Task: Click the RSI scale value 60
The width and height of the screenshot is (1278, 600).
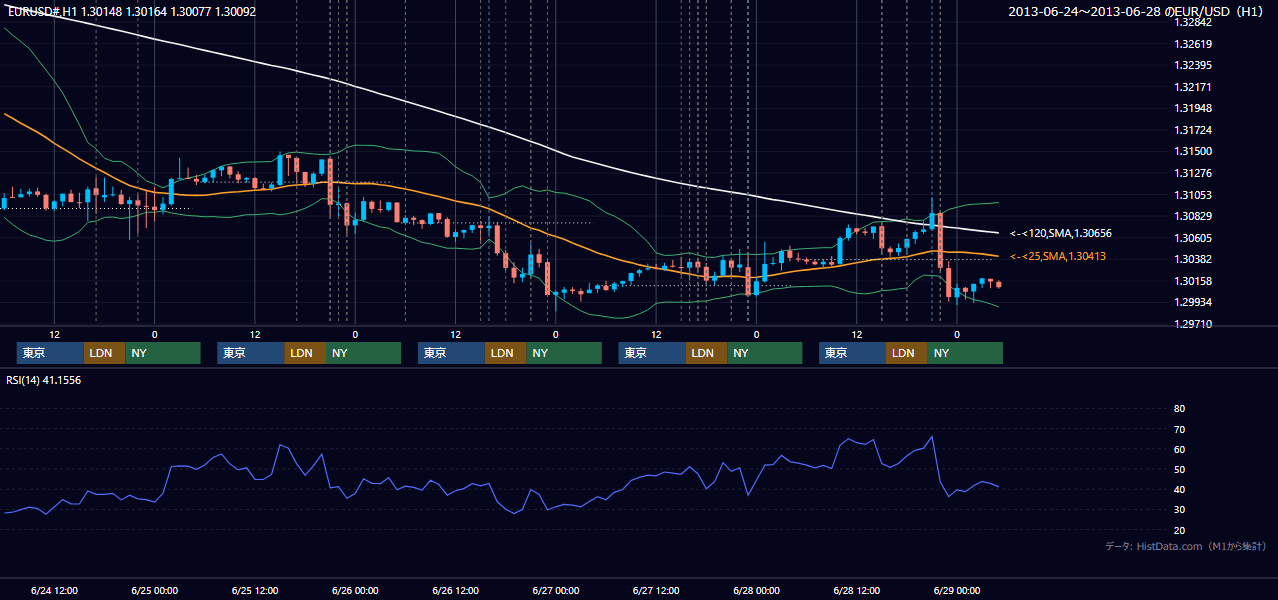Action: point(1179,449)
